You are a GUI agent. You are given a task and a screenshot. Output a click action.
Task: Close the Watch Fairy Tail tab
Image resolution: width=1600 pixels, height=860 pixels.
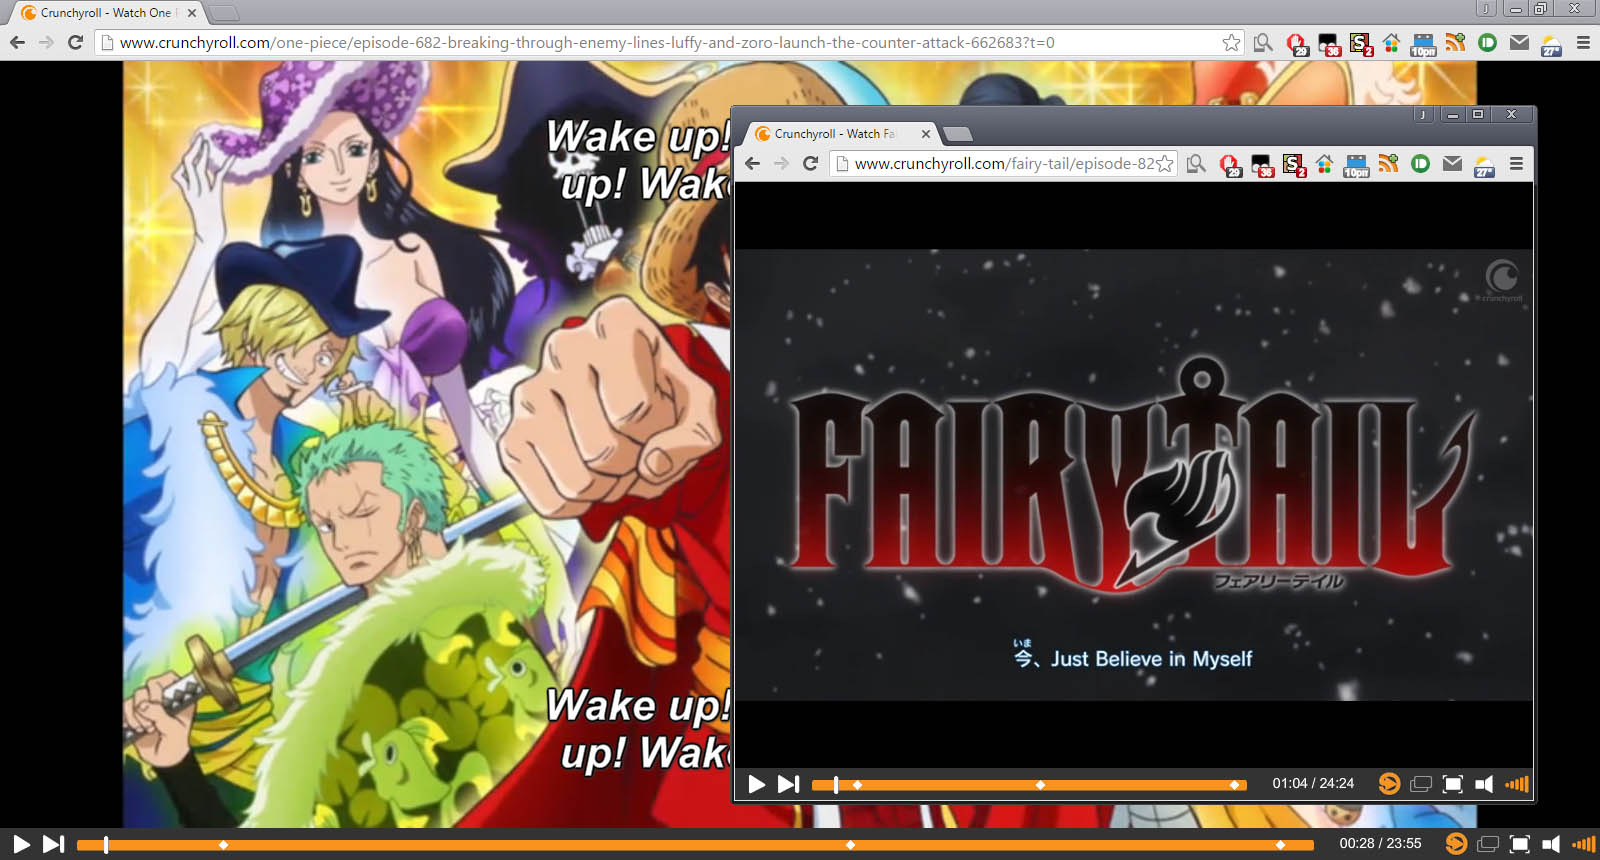click(926, 134)
